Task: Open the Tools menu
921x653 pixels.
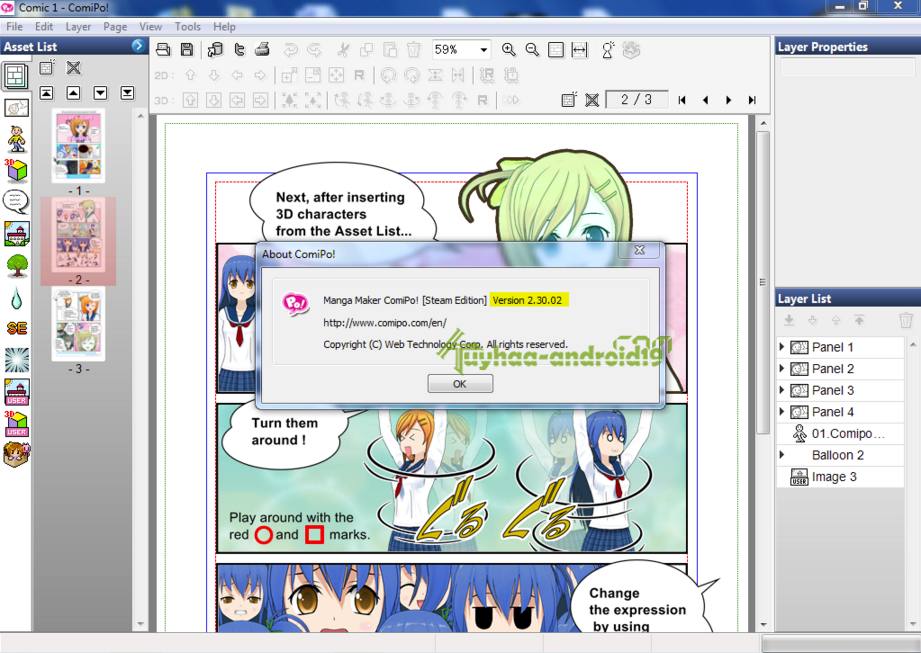Action: tap(187, 26)
